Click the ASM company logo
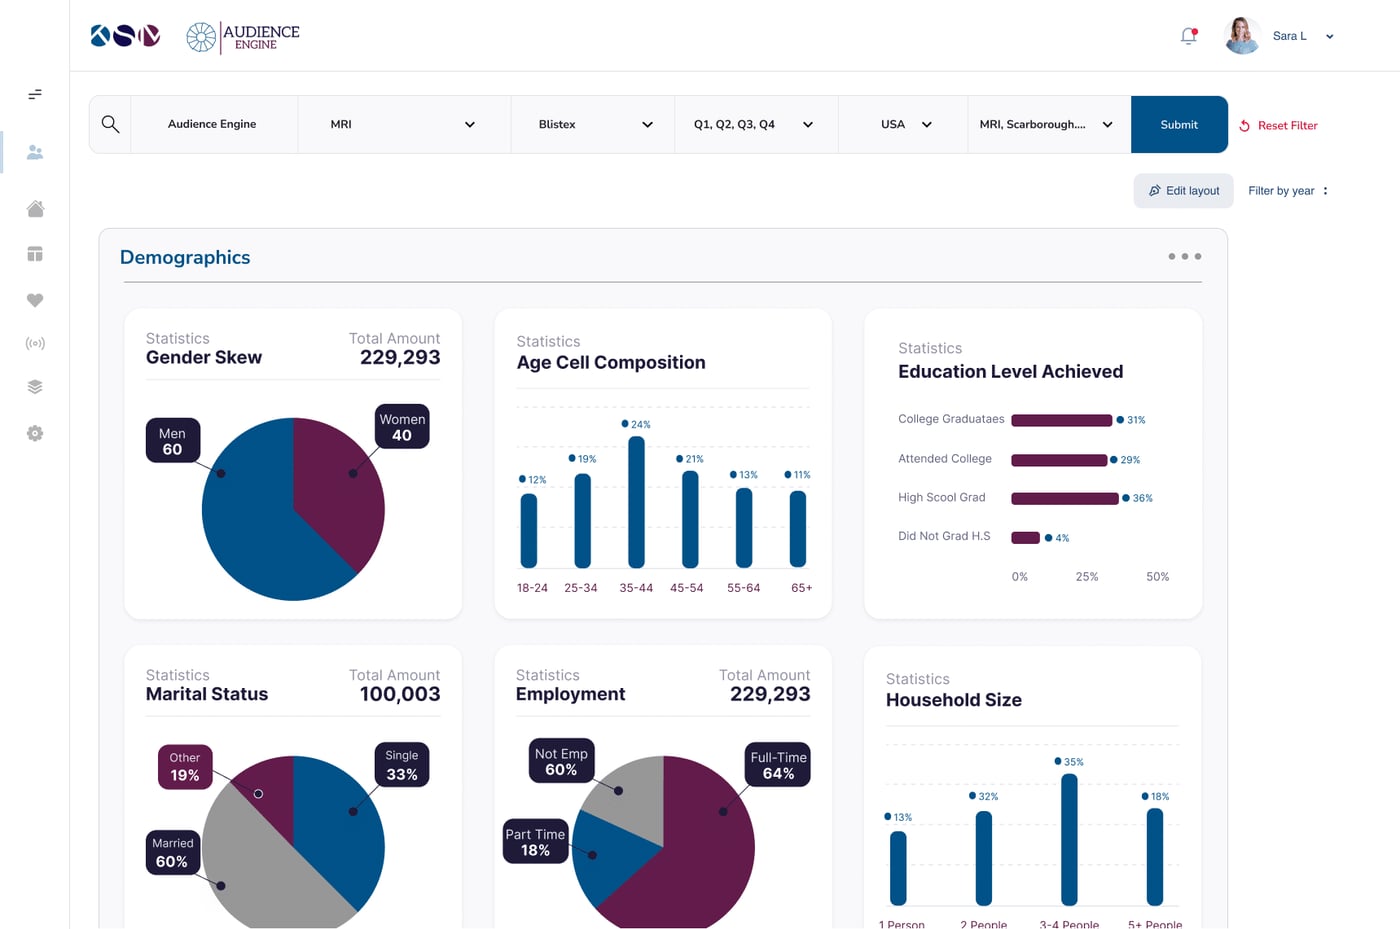Viewport: 1400px width, 929px height. pyautogui.click(x=125, y=36)
